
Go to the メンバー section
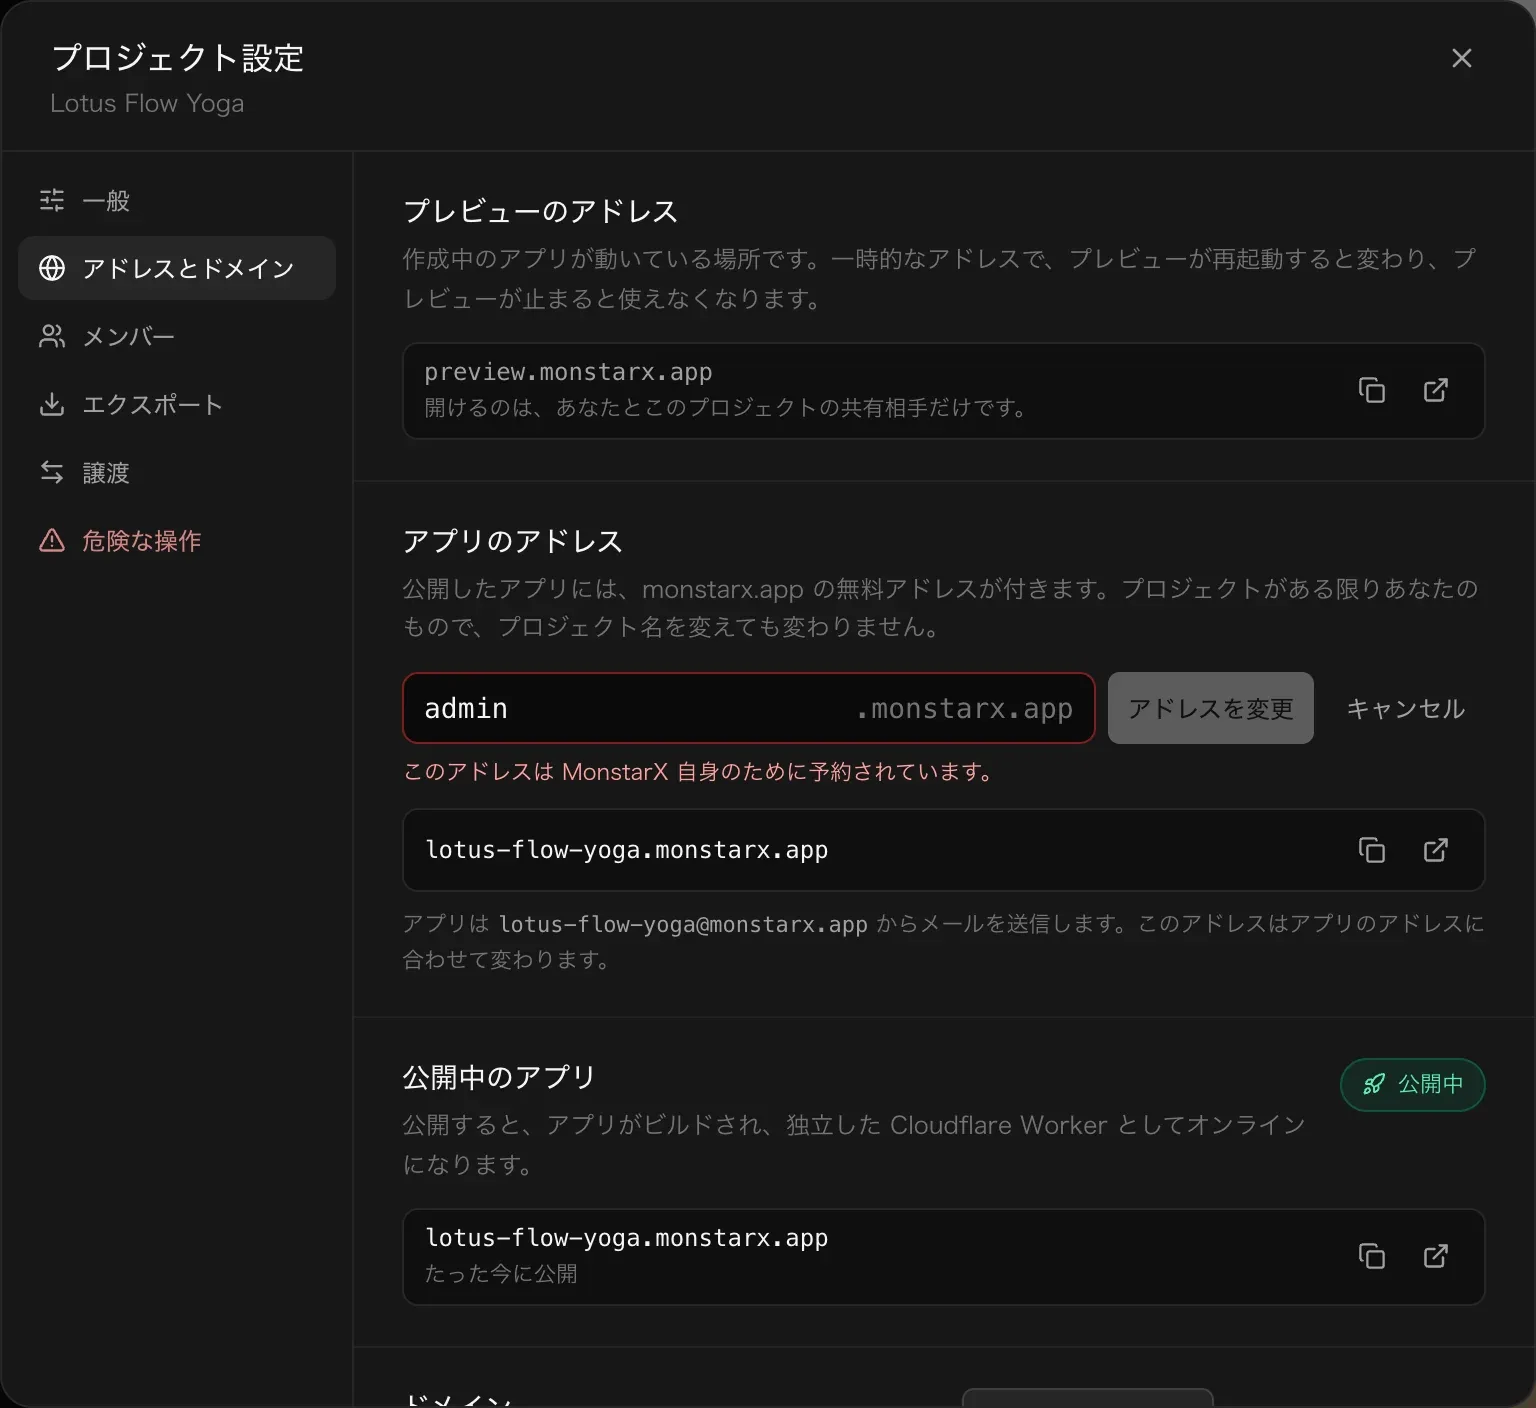(x=177, y=336)
